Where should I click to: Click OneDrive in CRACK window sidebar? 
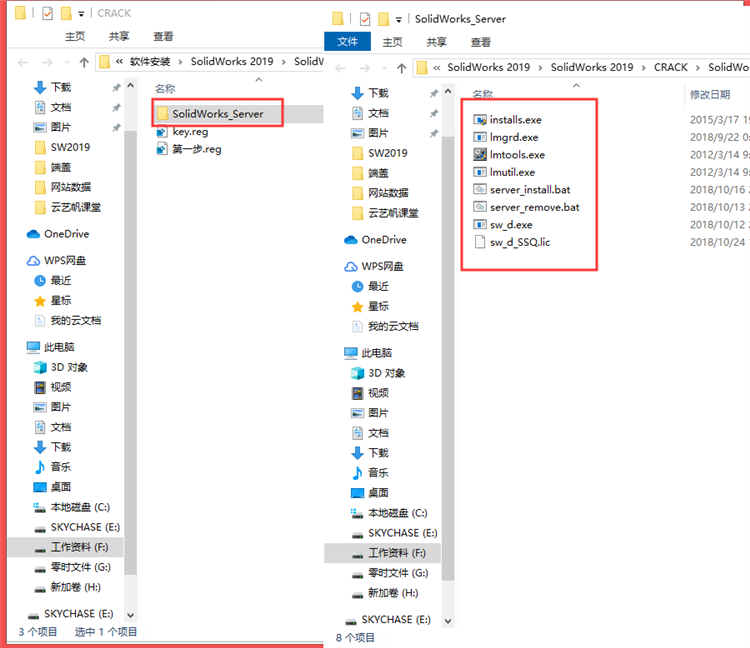58,234
